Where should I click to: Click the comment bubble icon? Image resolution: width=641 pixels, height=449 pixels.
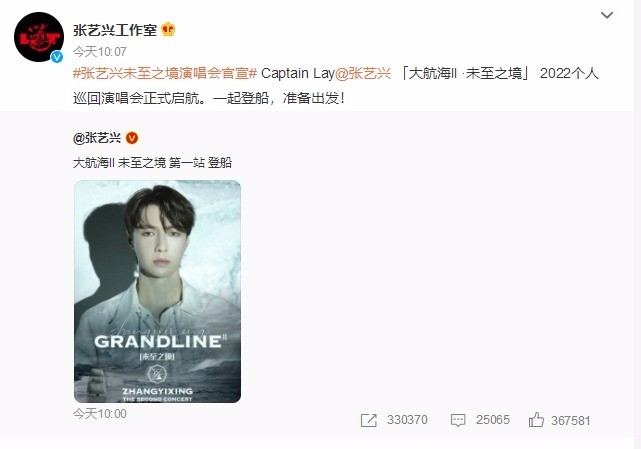coord(458,420)
